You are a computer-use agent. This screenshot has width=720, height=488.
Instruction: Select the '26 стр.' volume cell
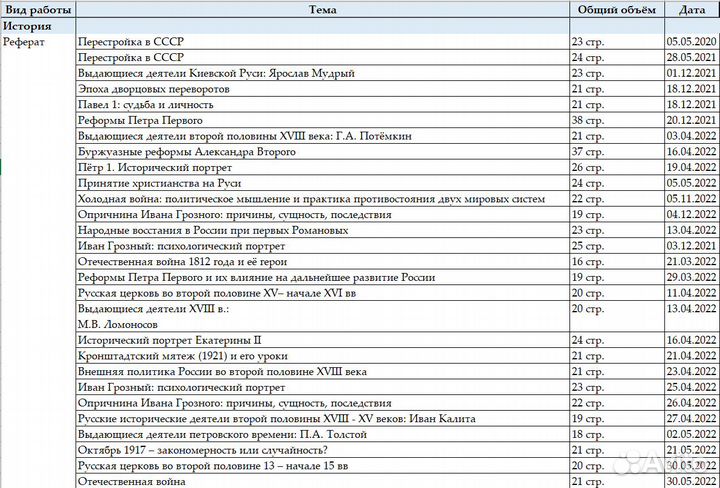pyautogui.click(x=617, y=167)
